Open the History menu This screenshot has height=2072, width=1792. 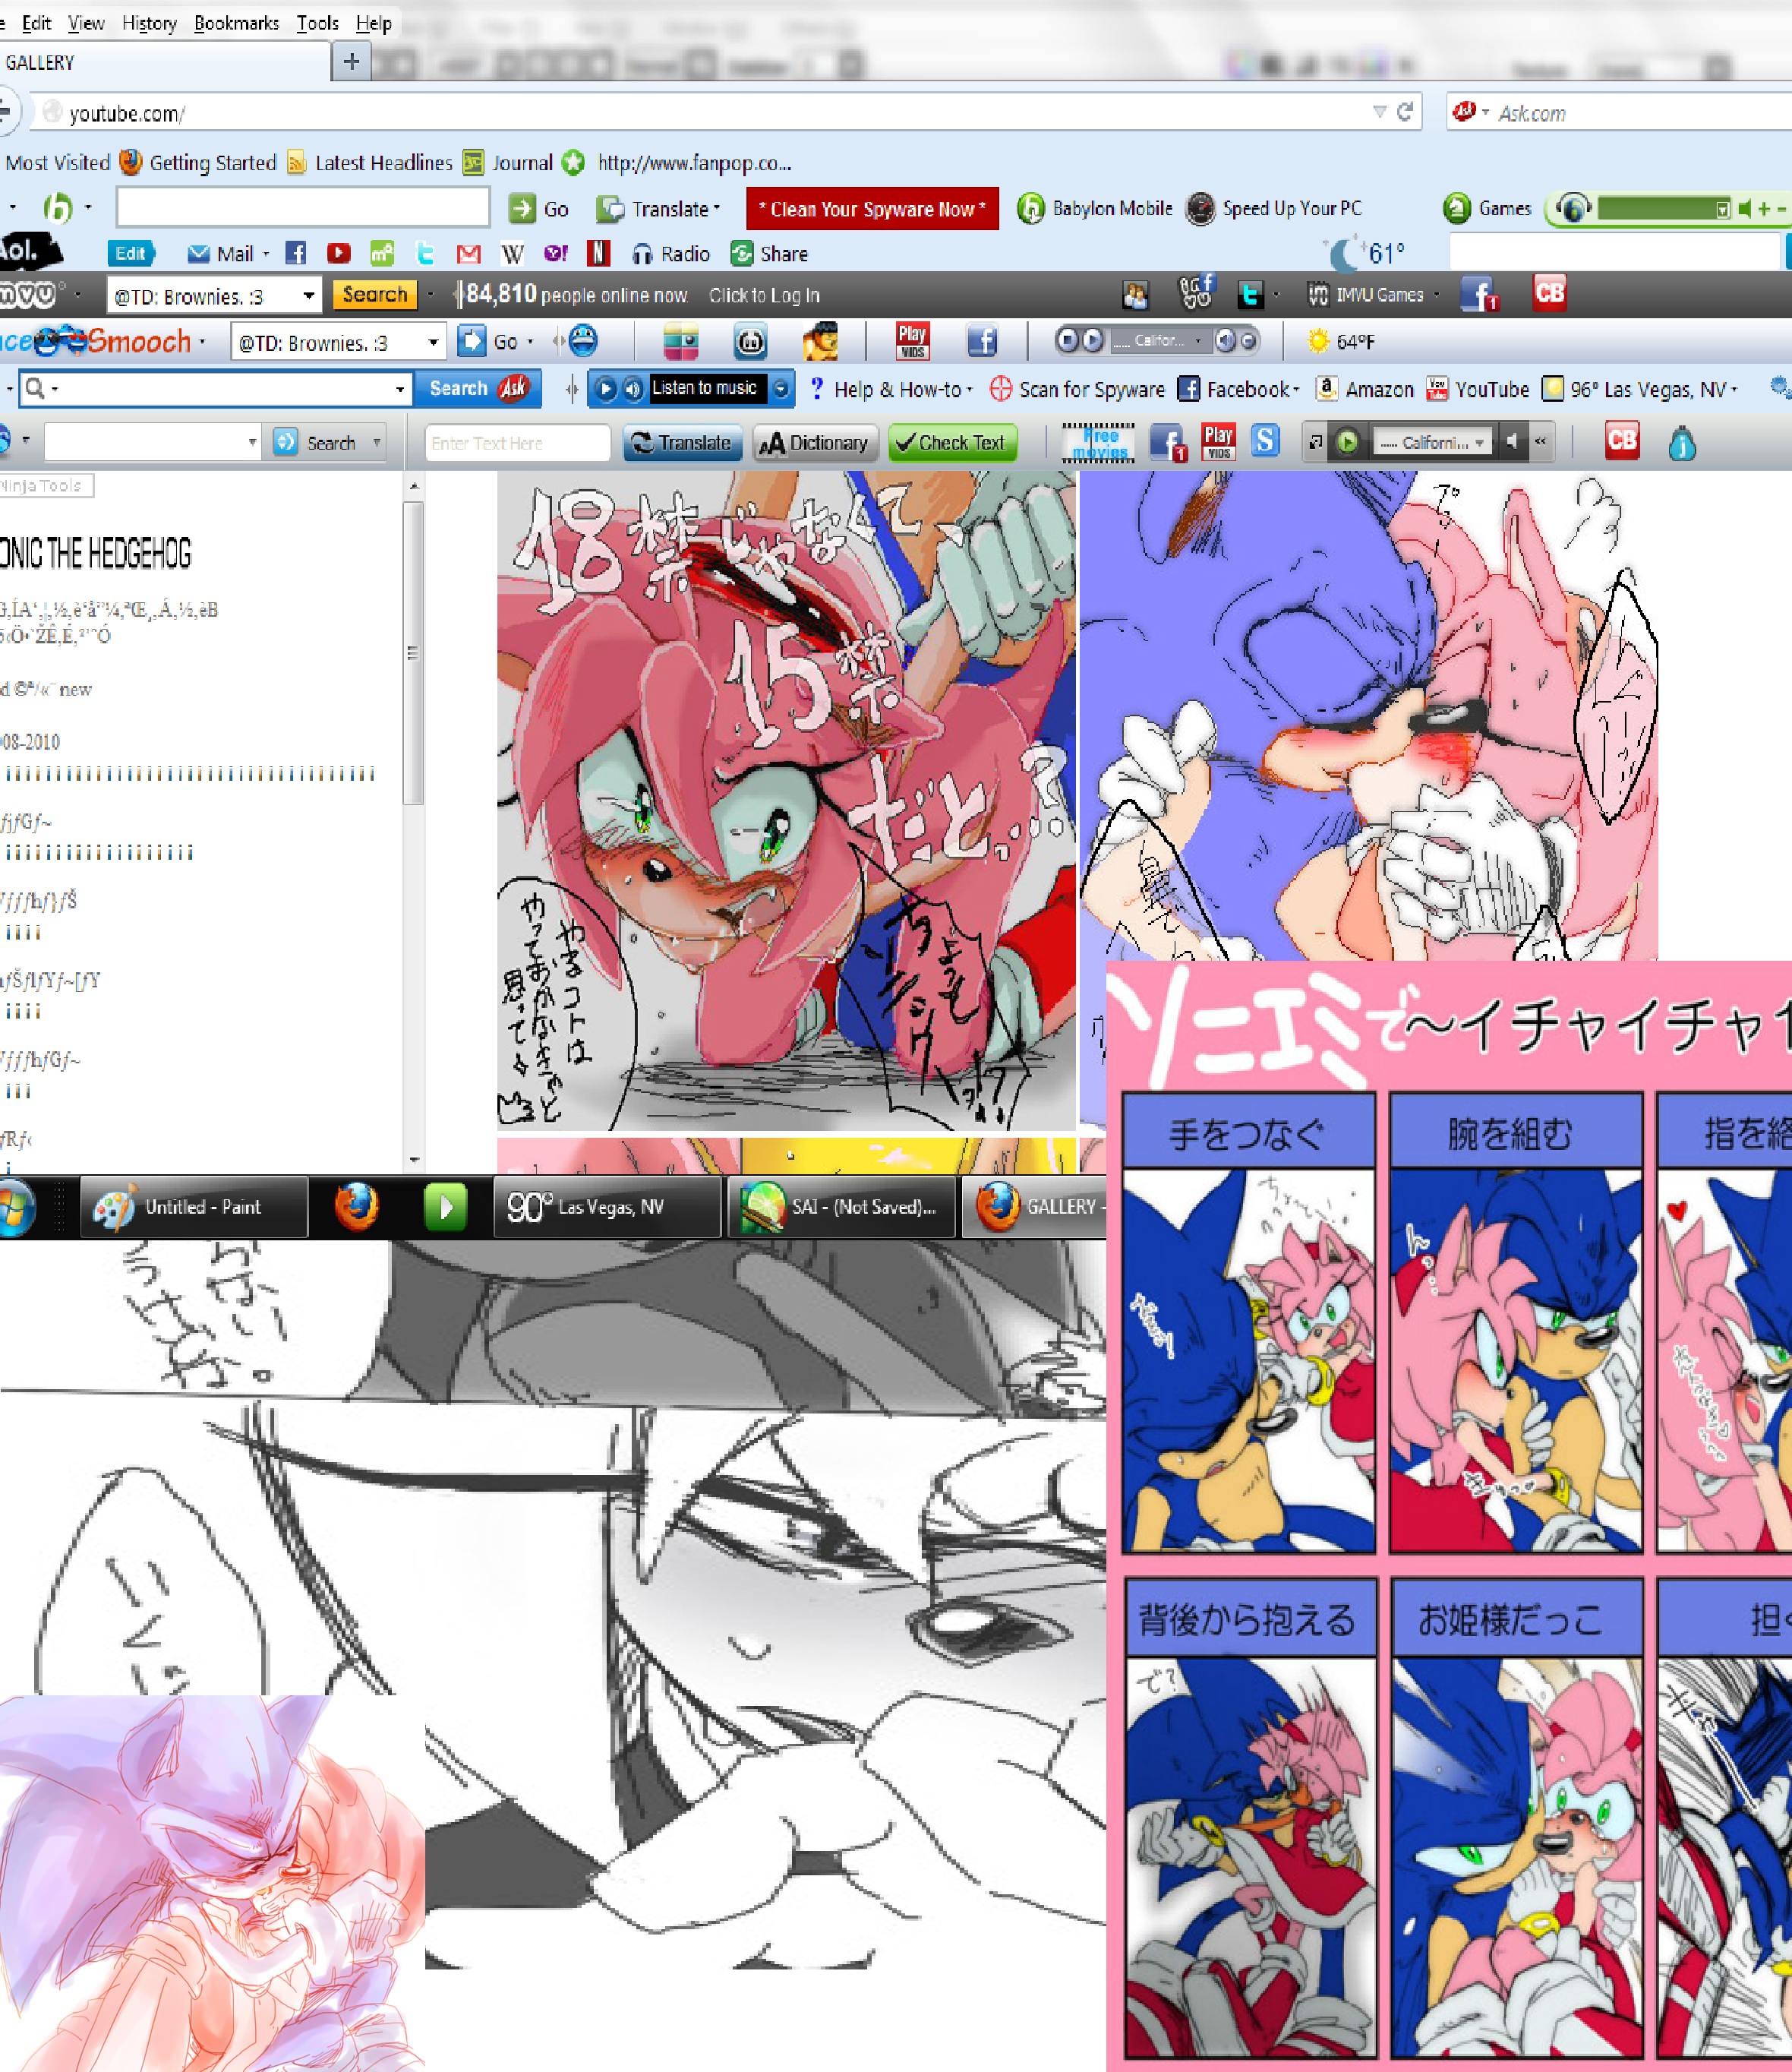pyautogui.click(x=149, y=23)
